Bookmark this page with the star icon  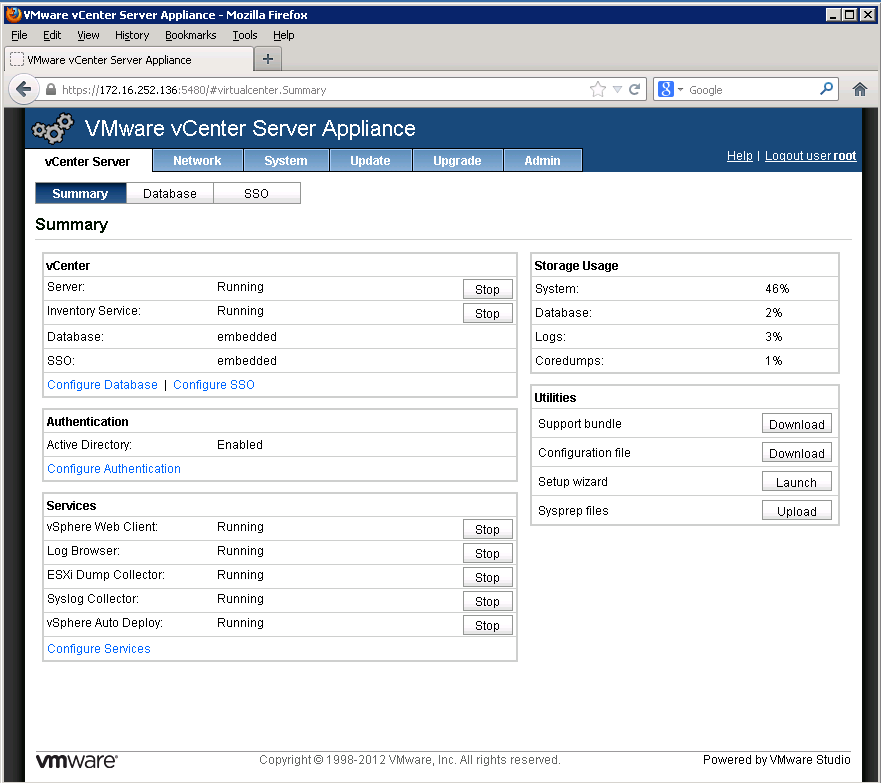(x=598, y=89)
